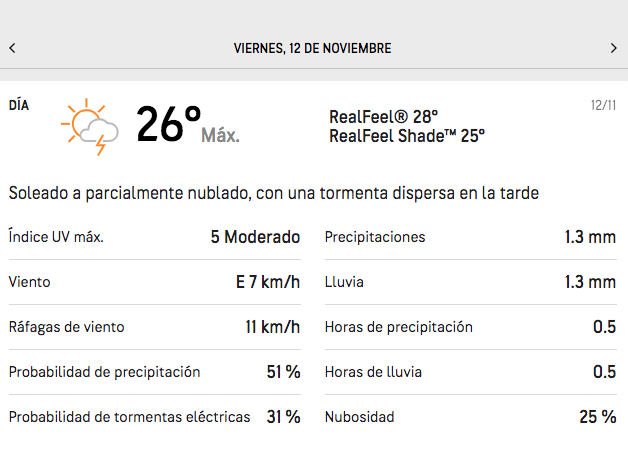Click the partly sunny thunderstorm weather icon
Image resolution: width=628 pixels, height=458 pixels.
tap(89, 127)
